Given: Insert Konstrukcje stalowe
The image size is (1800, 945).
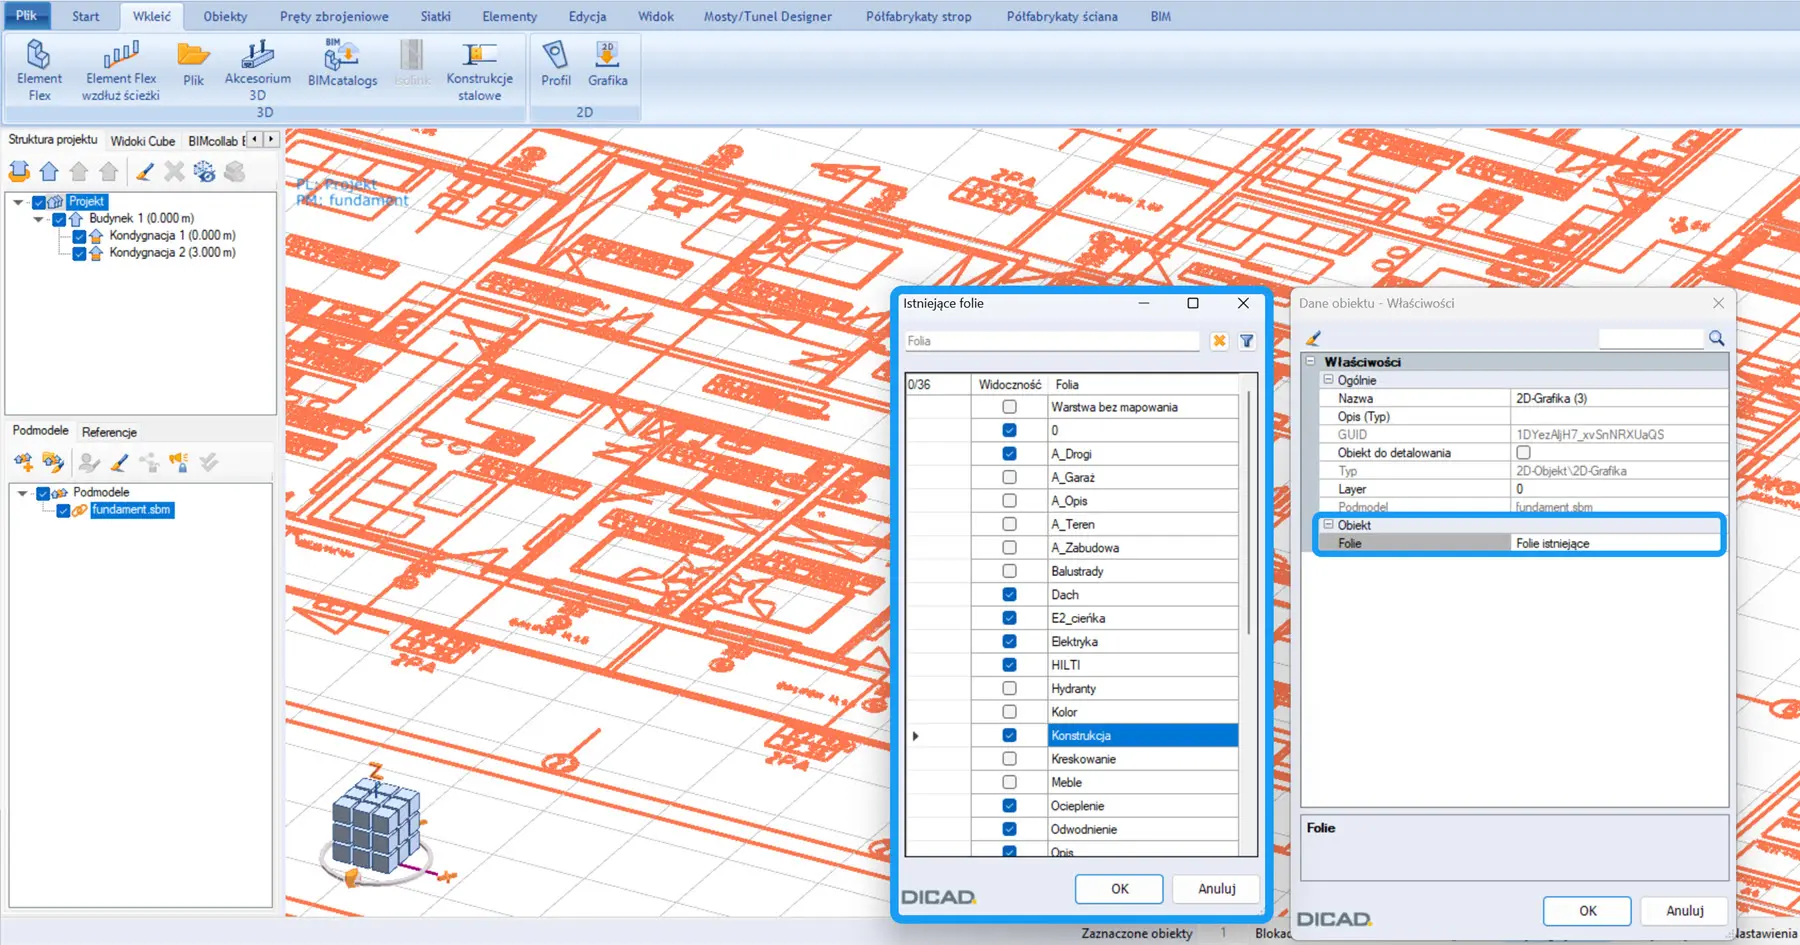Looking at the screenshot, I should click(479, 70).
